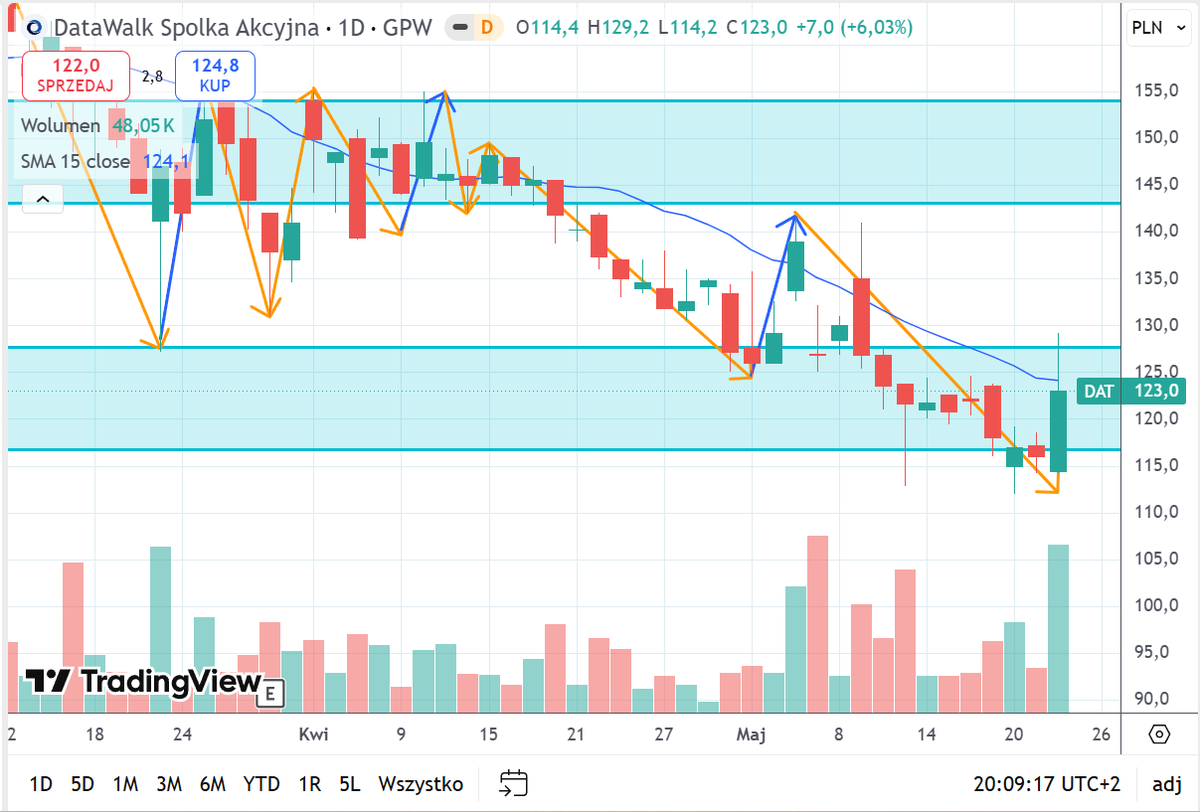Select the 1D time range
This screenshot has width=1200, height=812.
pyautogui.click(x=41, y=783)
